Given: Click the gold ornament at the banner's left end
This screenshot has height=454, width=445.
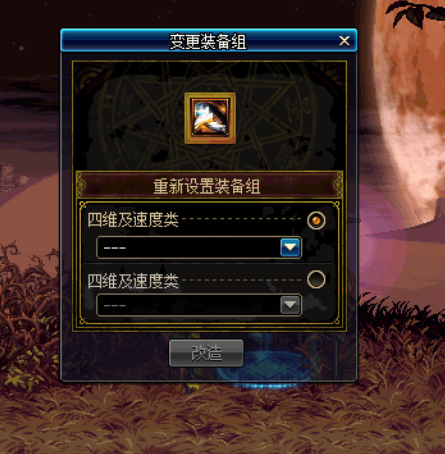Looking at the screenshot, I should click(81, 184).
